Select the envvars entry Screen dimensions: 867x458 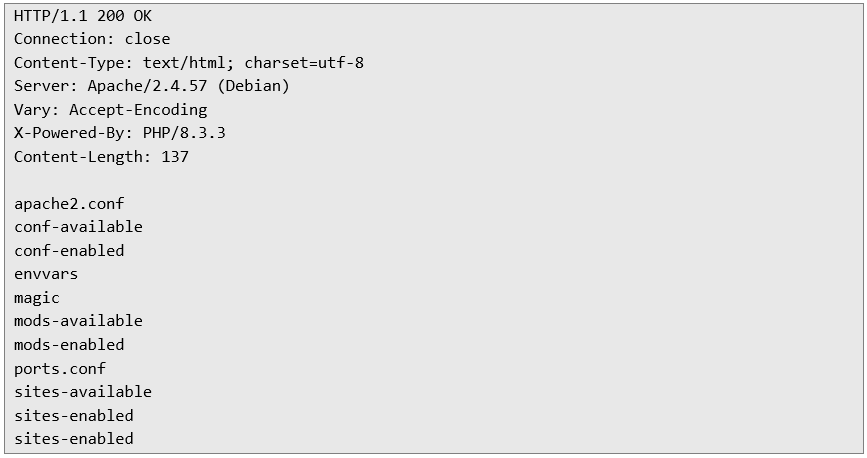tap(46, 274)
